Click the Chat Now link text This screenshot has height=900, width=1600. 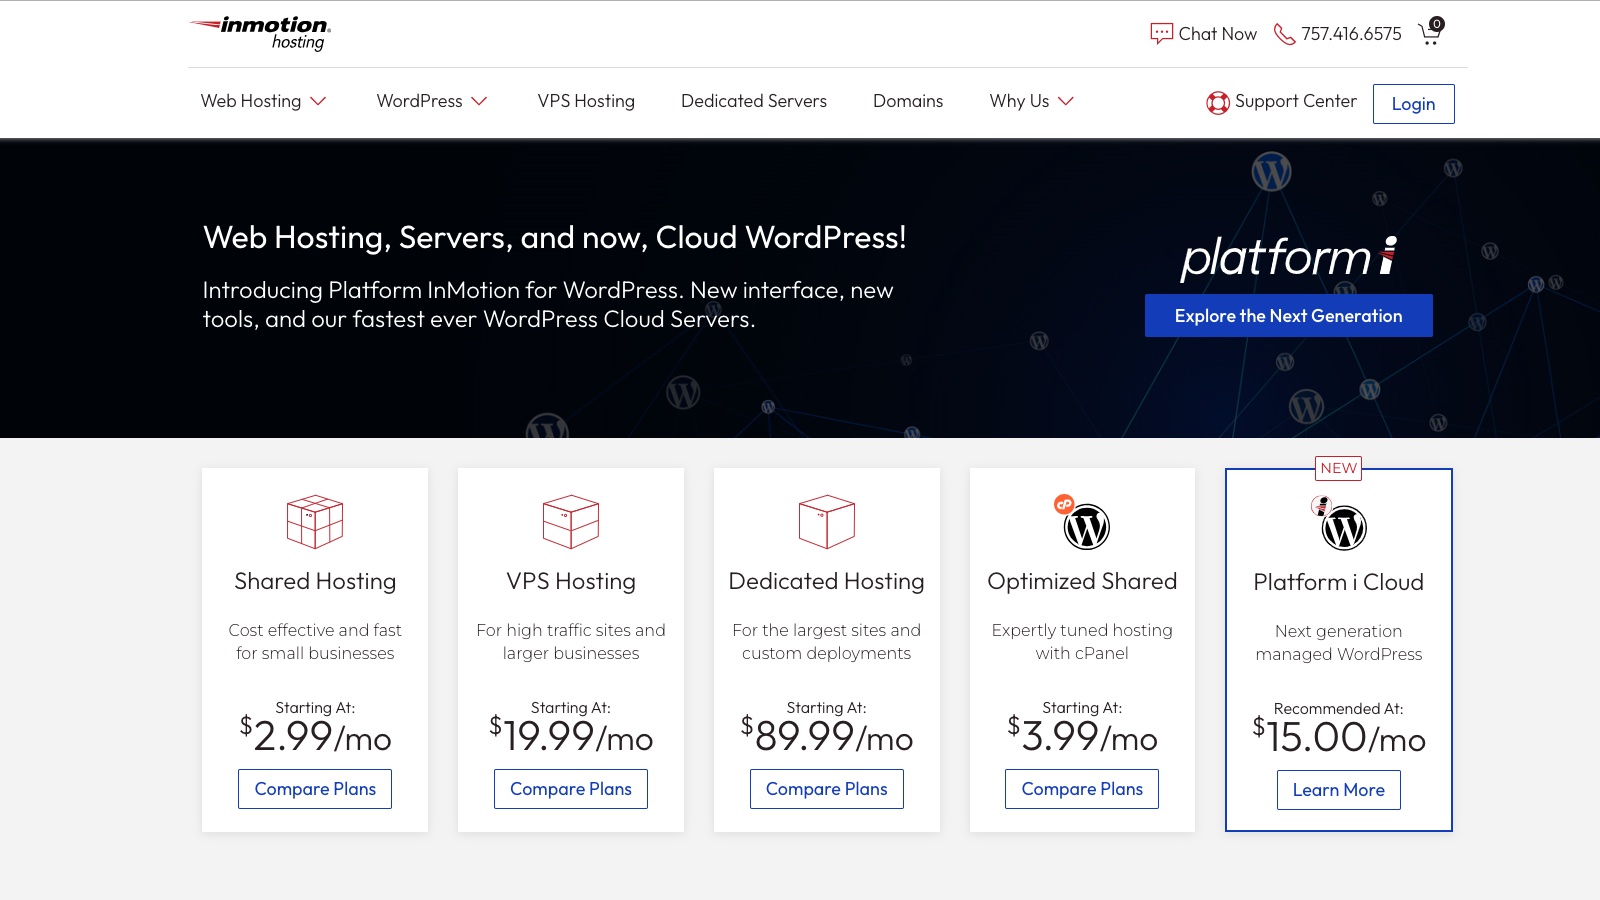click(1218, 34)
